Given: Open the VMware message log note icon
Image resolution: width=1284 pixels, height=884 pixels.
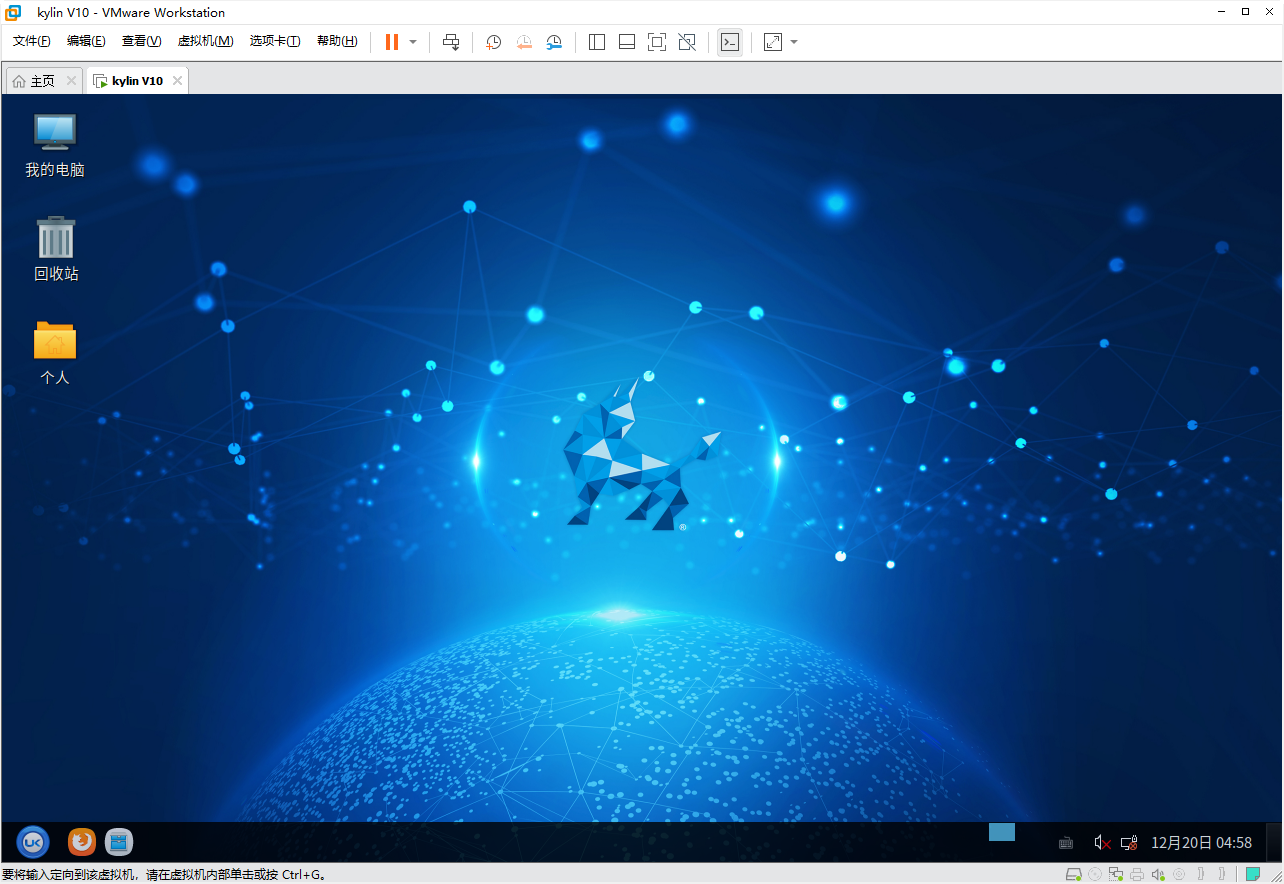Looking at the screenshot, I should pyautogui.click(x=1253, y=874).
